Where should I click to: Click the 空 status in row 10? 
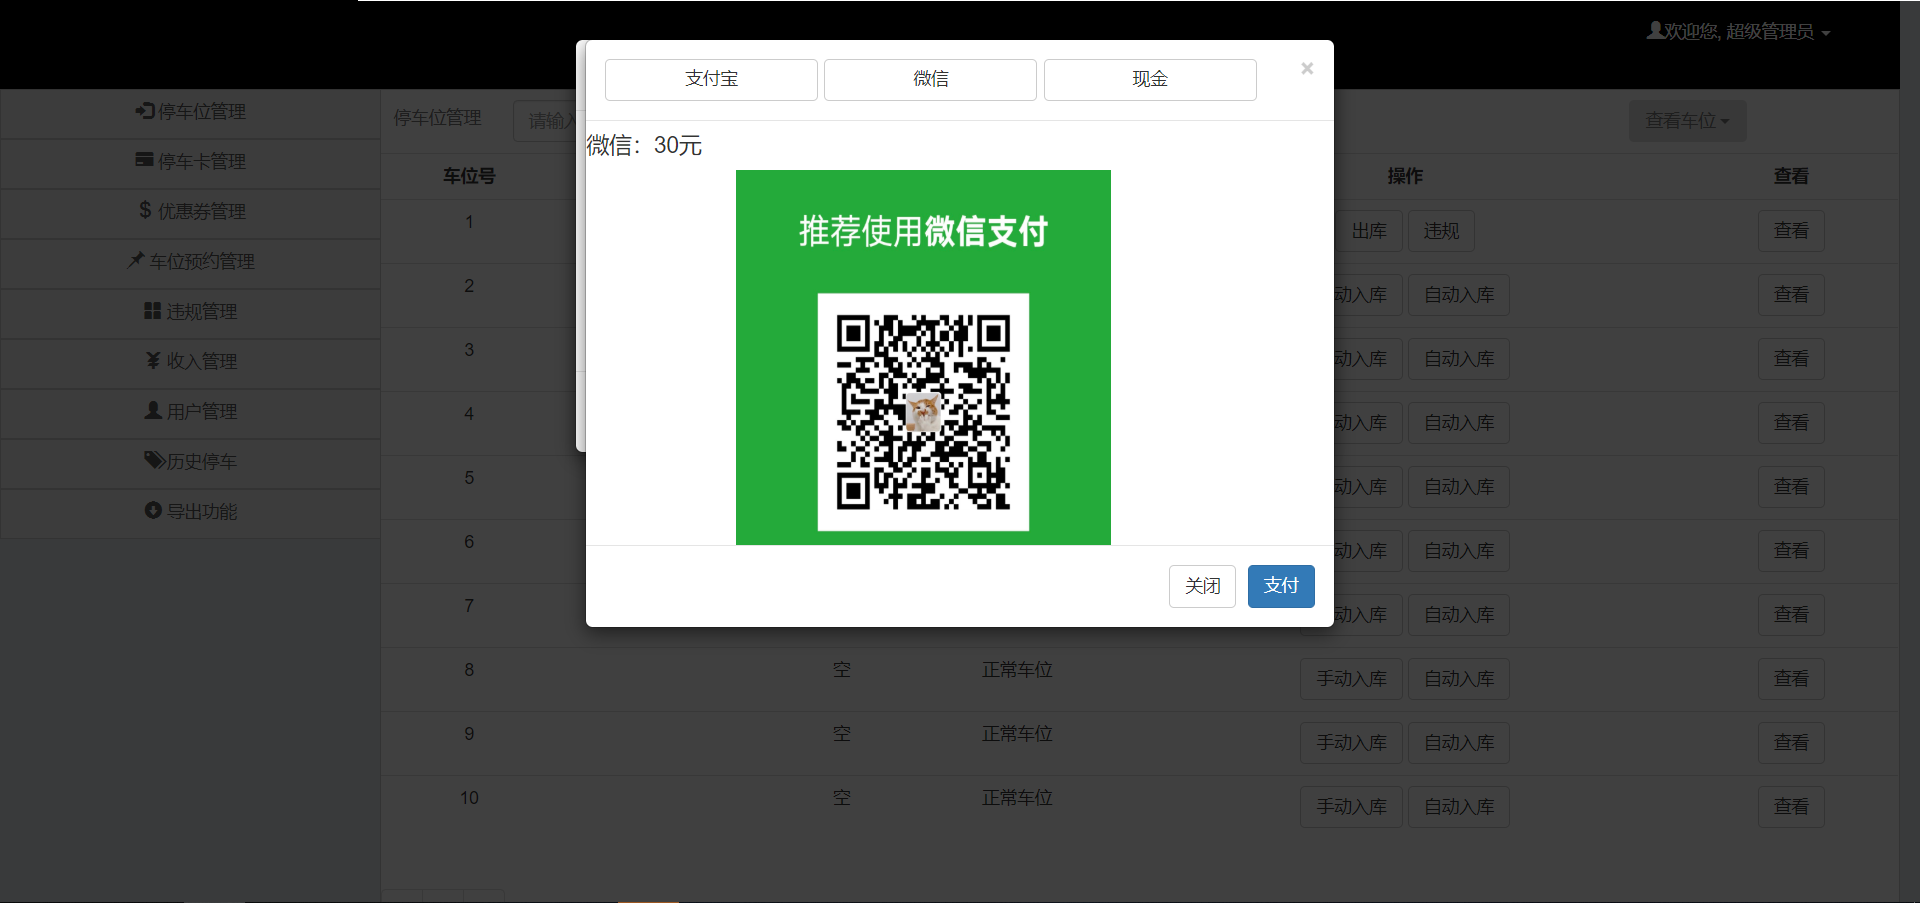point(842,798)
